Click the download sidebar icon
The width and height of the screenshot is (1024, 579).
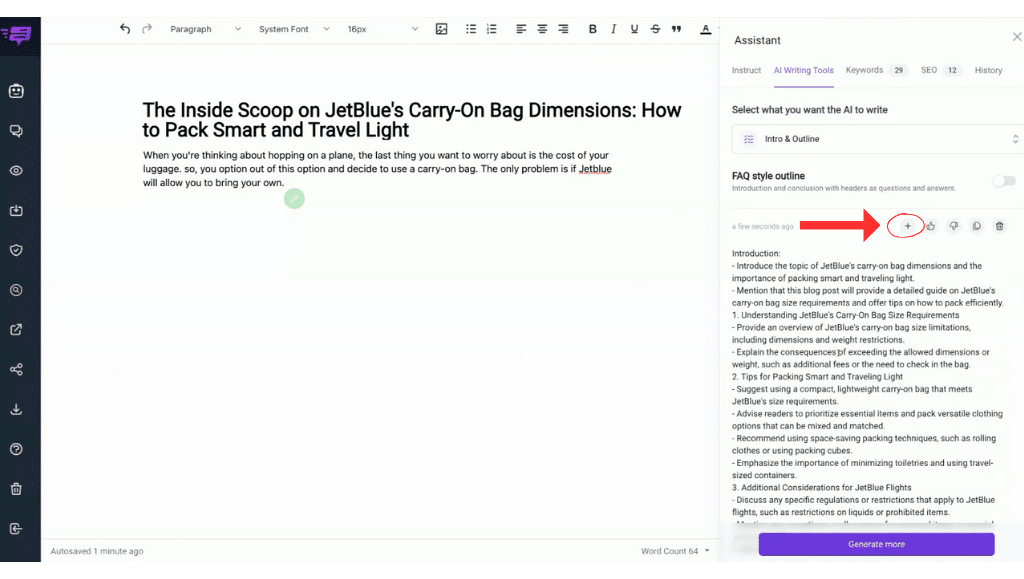point(16,409)
